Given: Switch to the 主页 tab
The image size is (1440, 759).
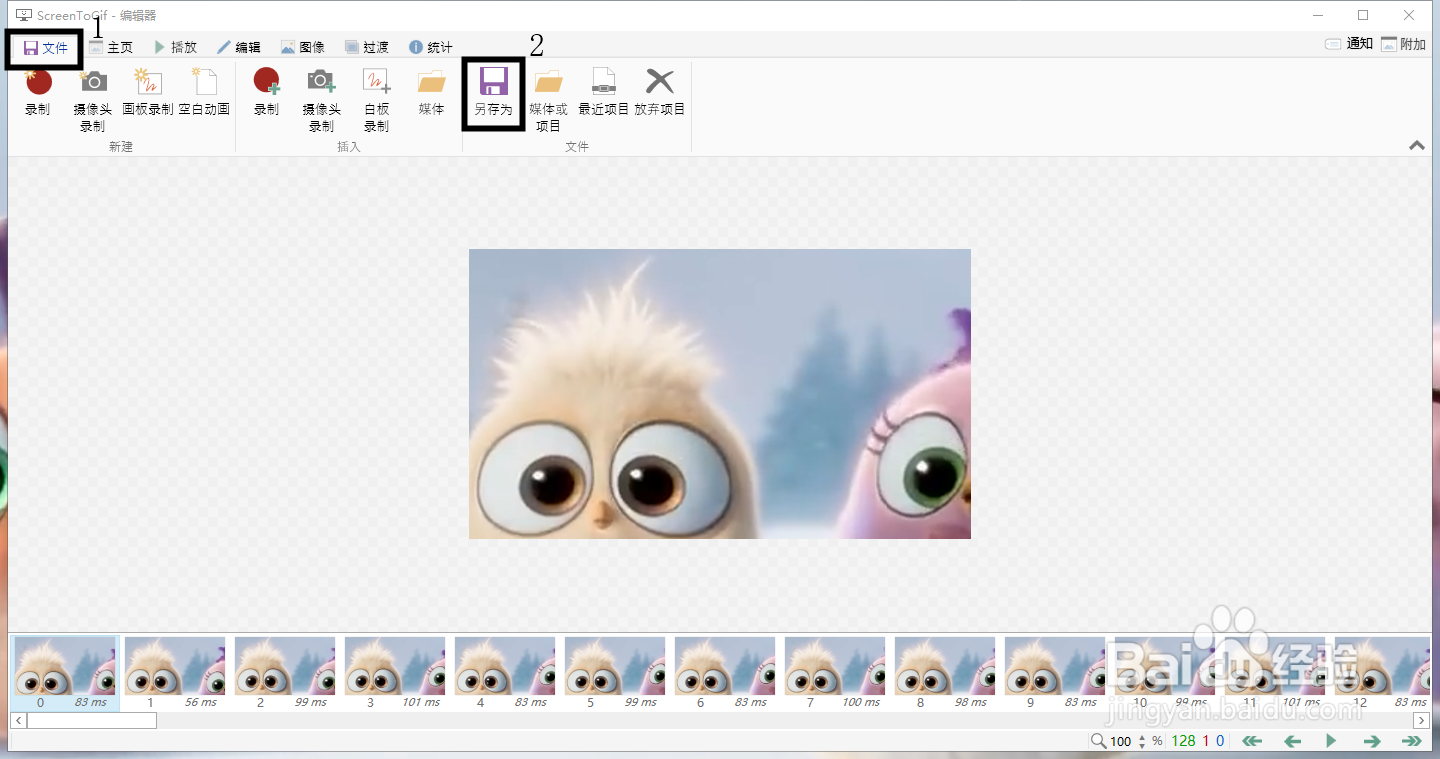Looking at the screenshot, I should coord(111,47).
